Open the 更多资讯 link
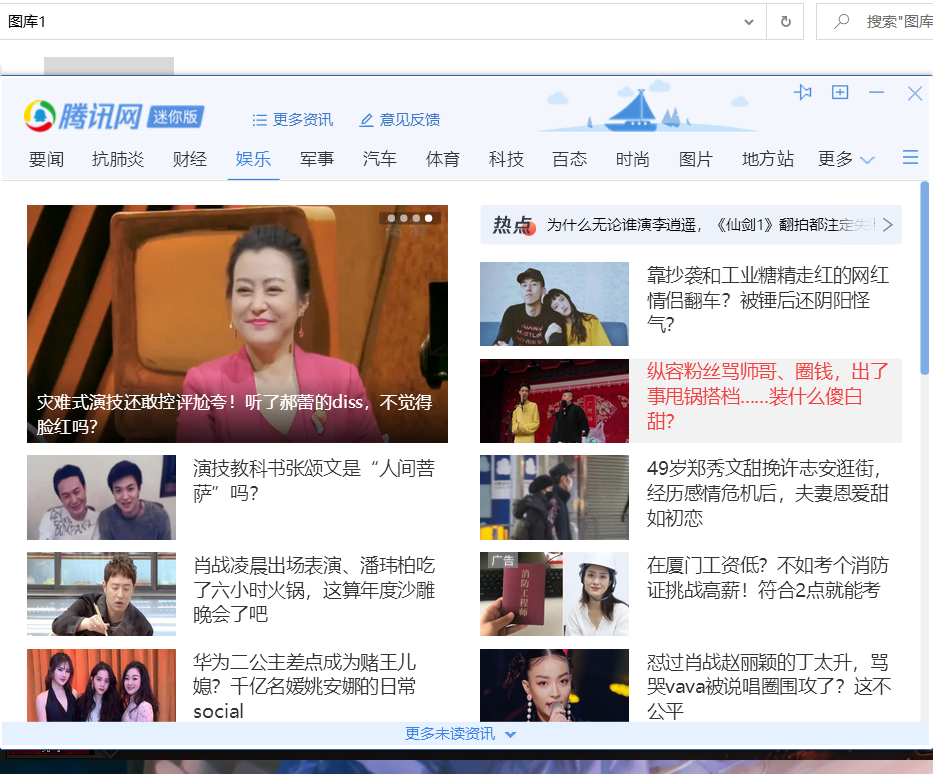 pyautogui.click(x=303, y=120)
